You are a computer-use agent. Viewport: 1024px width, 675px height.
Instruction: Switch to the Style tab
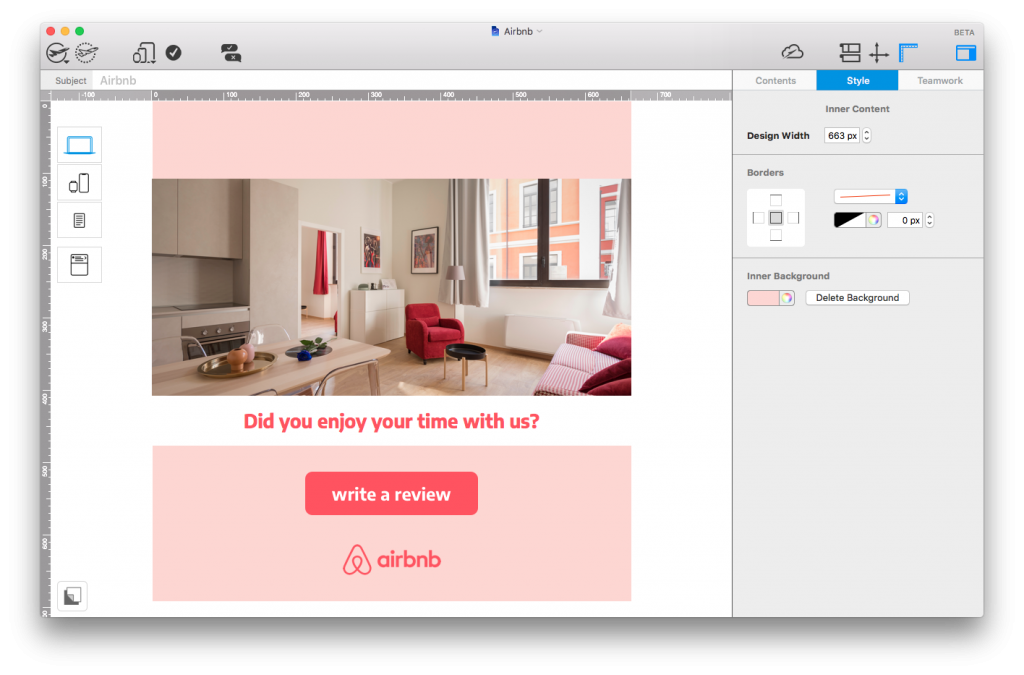(x=857, y=80)
